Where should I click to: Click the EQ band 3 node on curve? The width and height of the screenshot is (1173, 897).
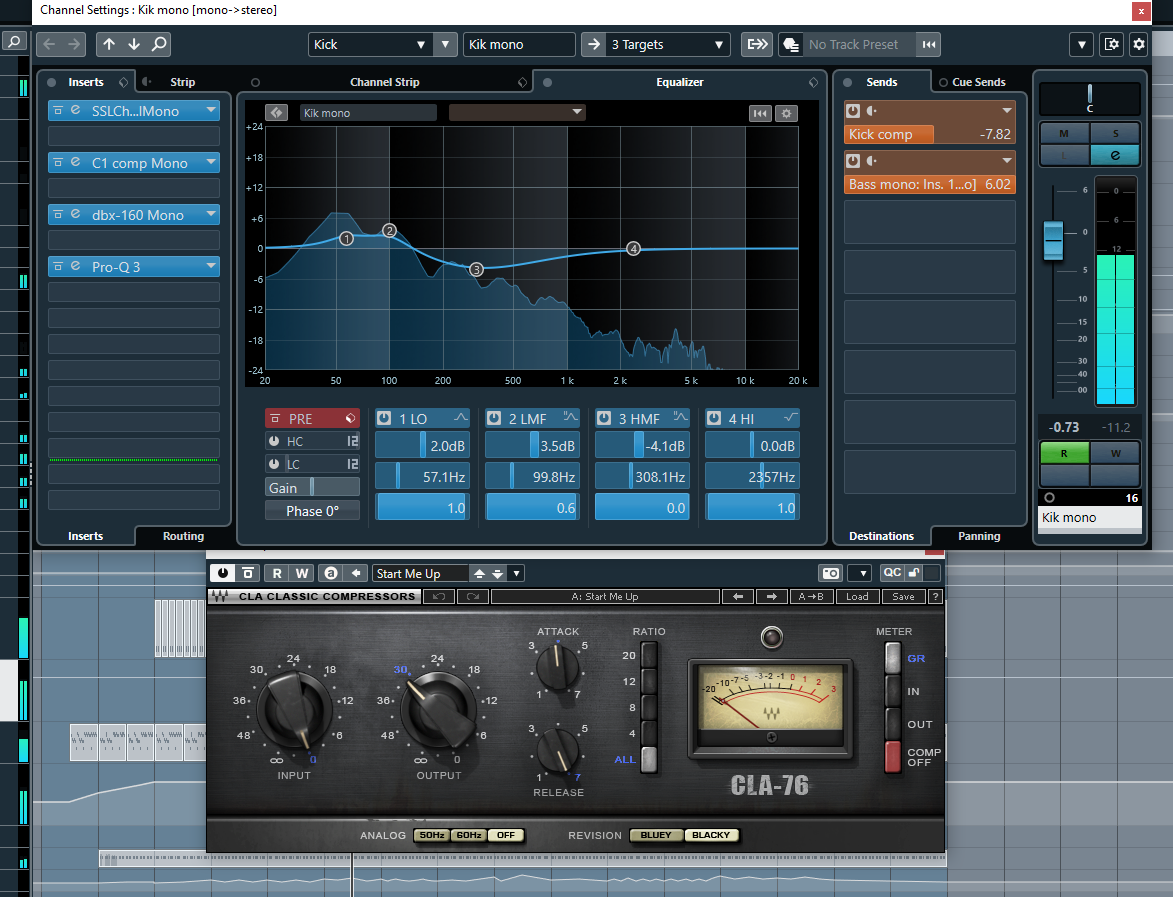point(477,269)
